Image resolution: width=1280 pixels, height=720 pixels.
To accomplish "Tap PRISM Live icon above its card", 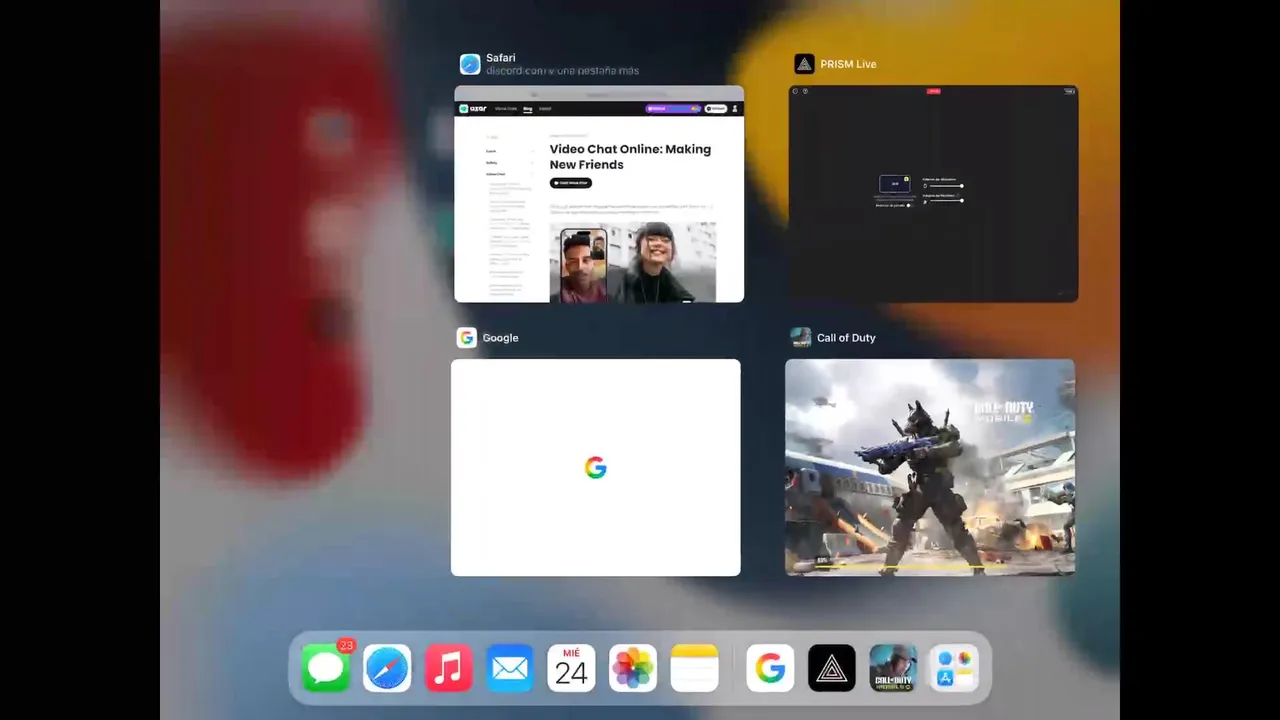I will 804,64.
